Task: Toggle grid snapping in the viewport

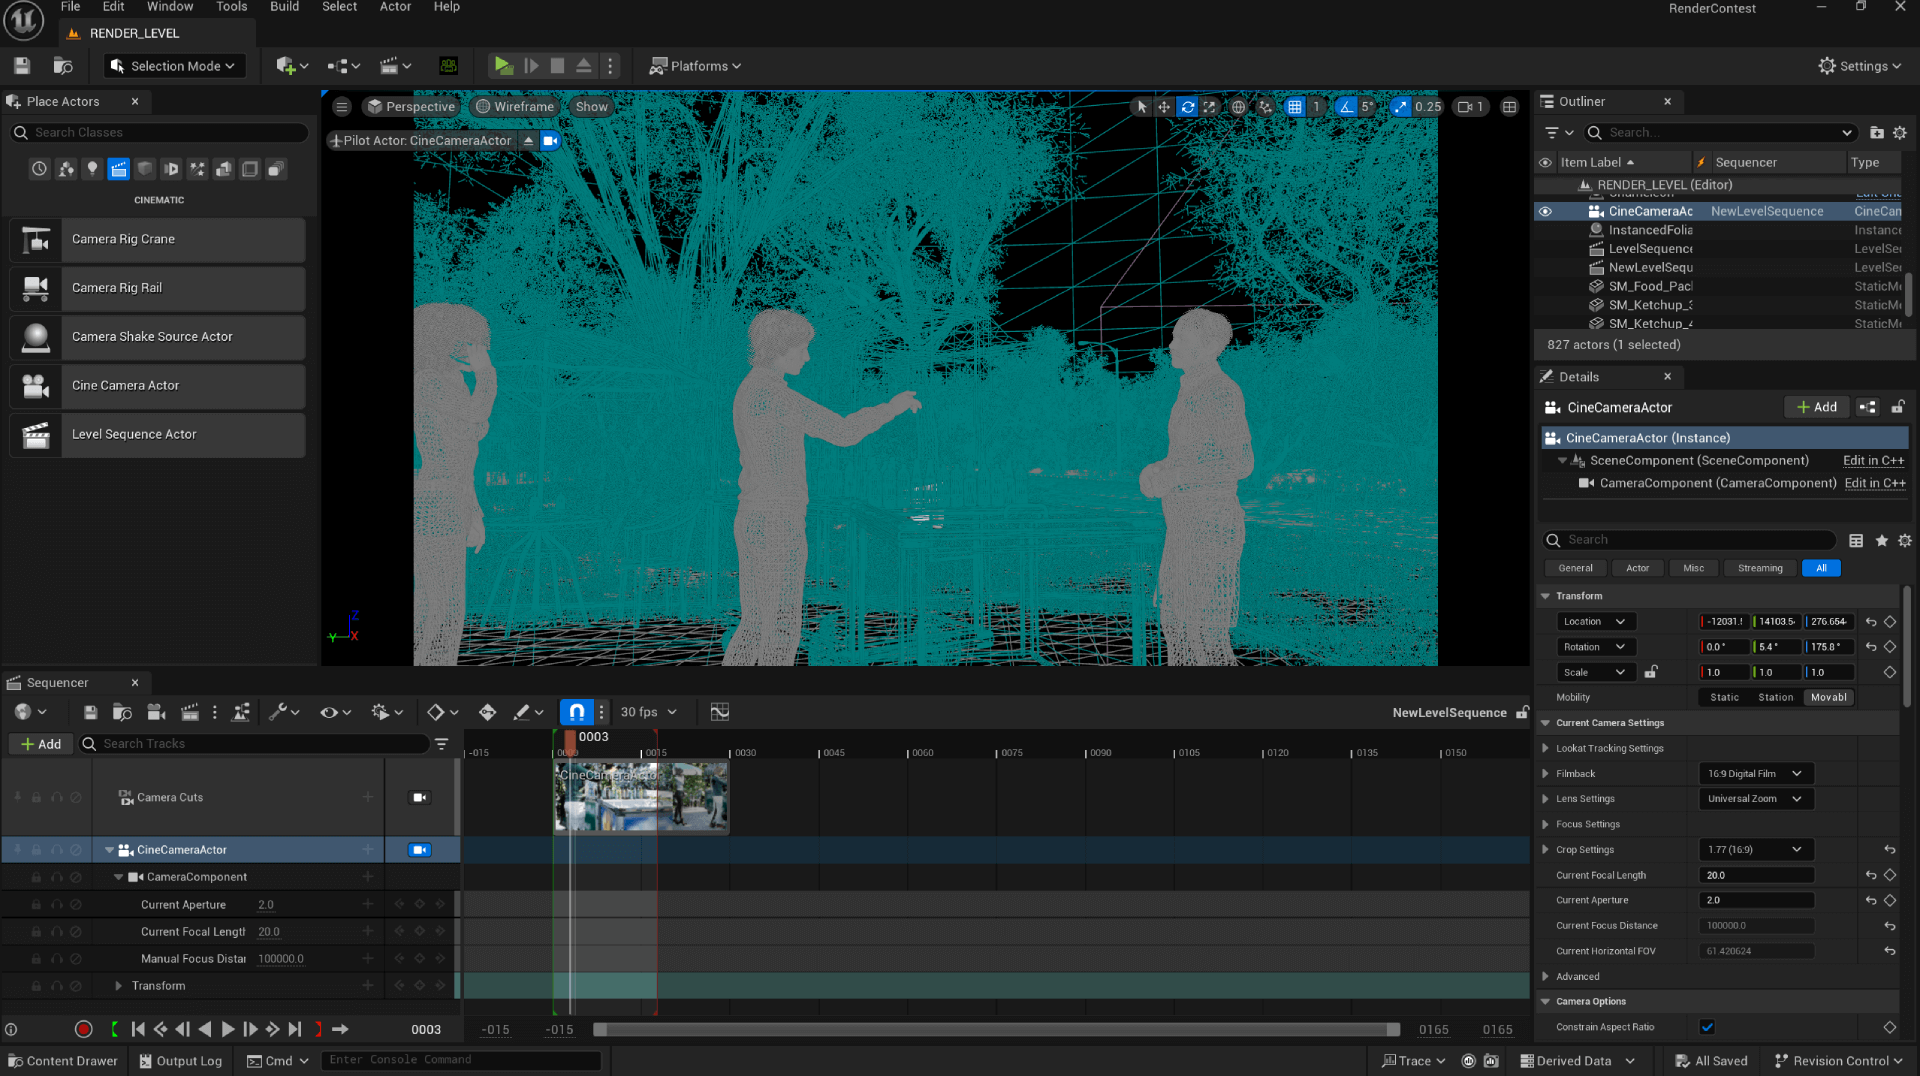Action: tap(1295, 107)
